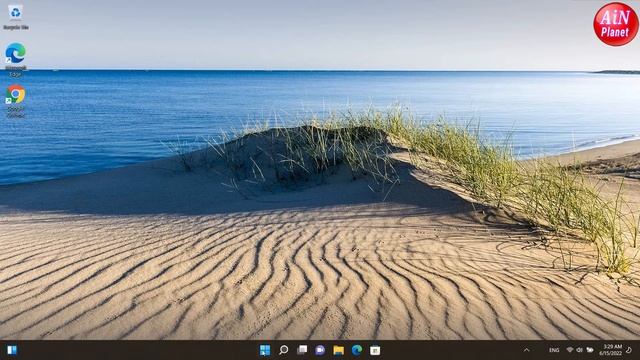This screenshot has width=640, height=360.
Task: Click the speaker volume tray icon
Action: pos(579,350)
